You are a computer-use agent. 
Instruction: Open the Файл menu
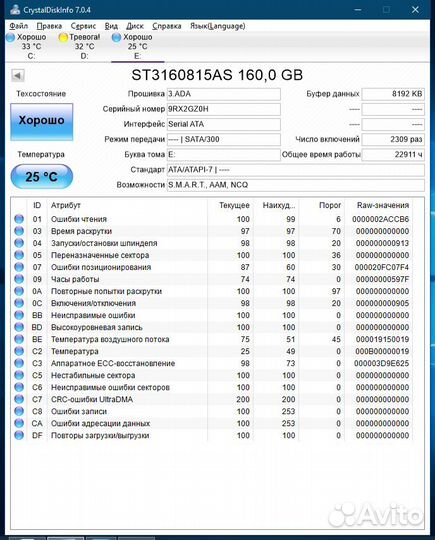coord(19,26)
